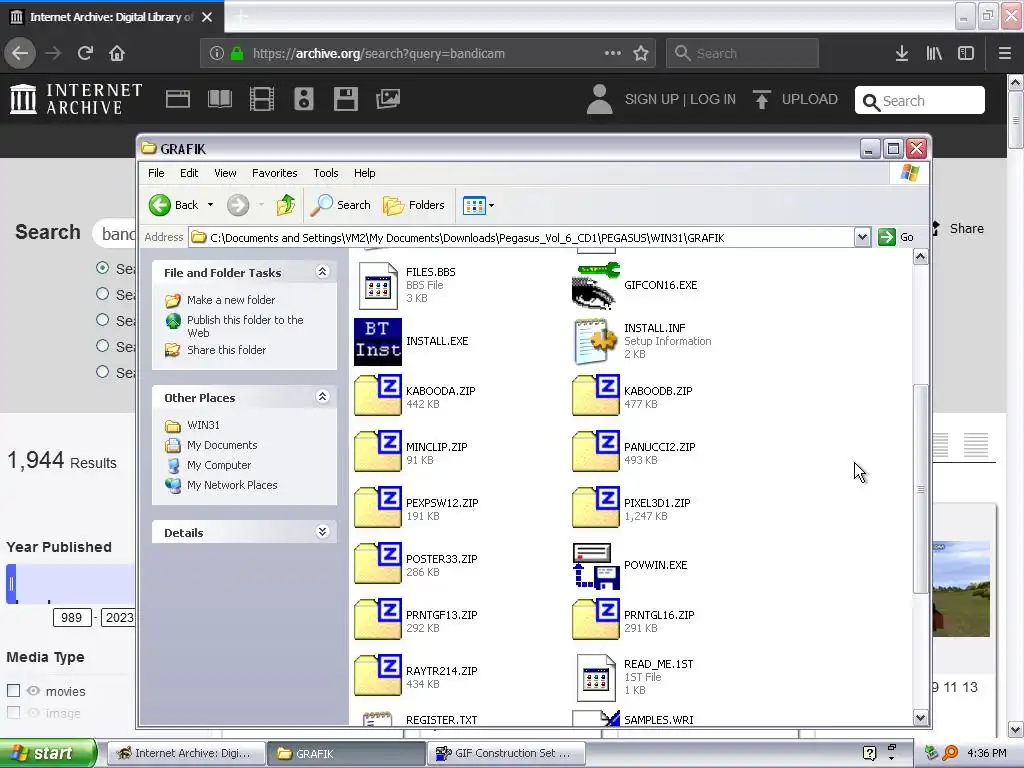Select the third search radio option
Screen dimensions: 1024x768
pyautogui.click(x=103, y=320)
